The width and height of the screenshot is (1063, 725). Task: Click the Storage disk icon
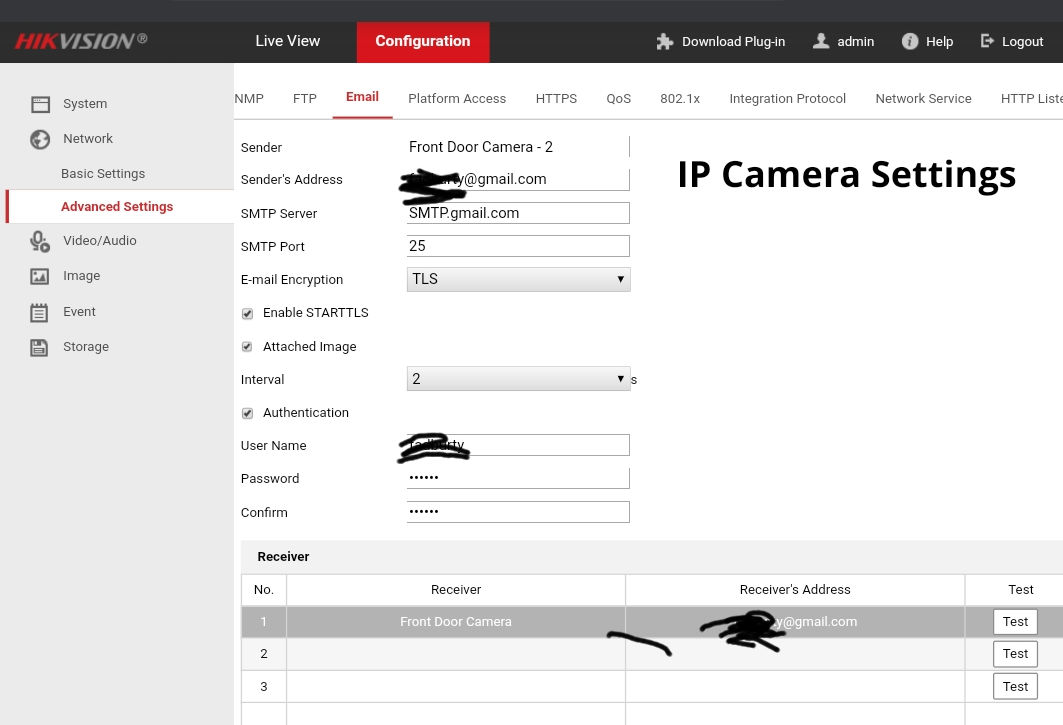point(40,347)
